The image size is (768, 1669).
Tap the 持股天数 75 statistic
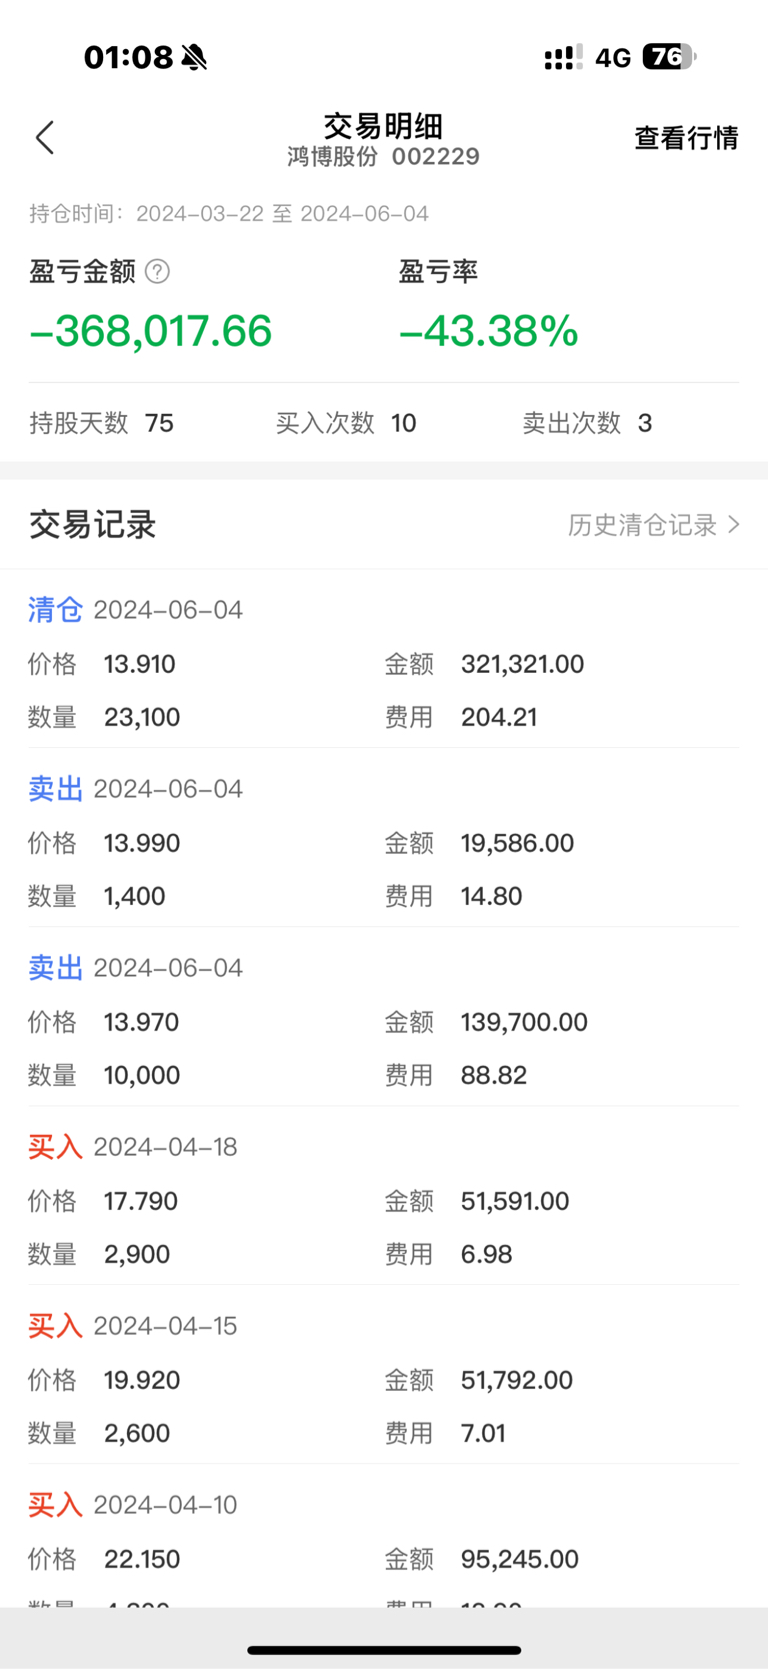101,423
